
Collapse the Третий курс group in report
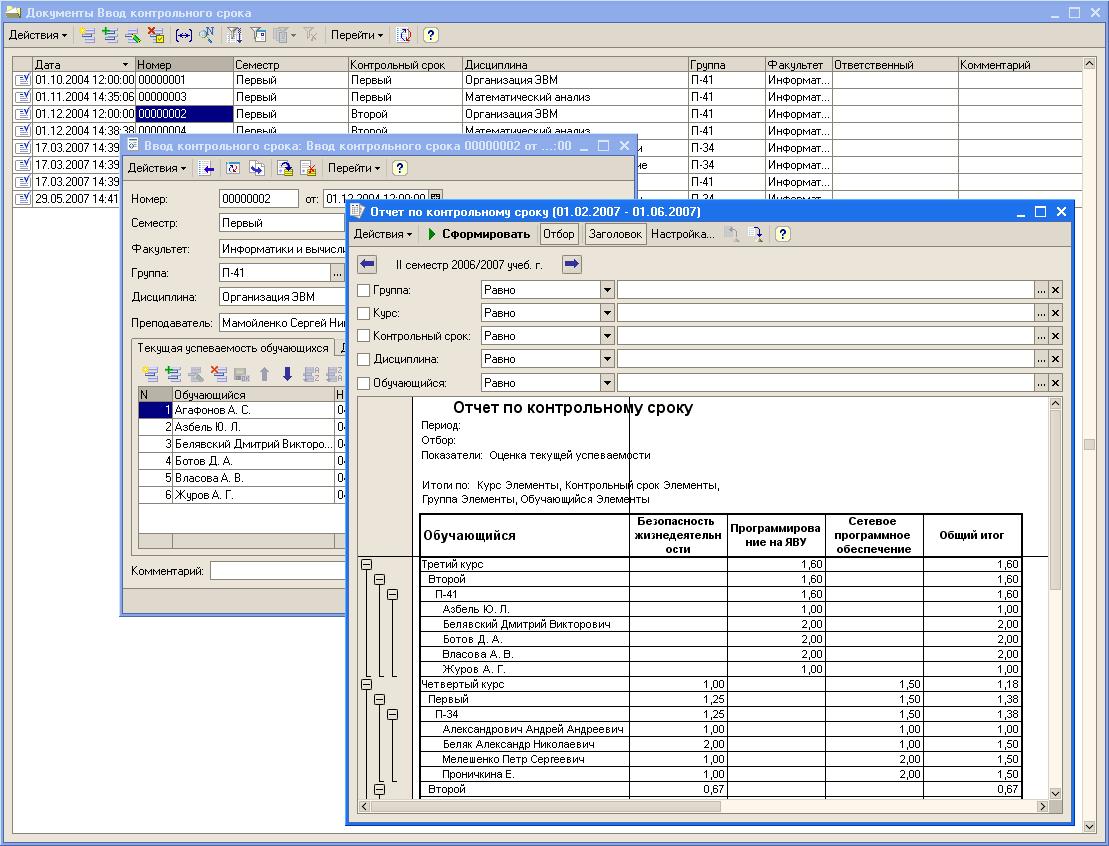(x=366, y=564)
